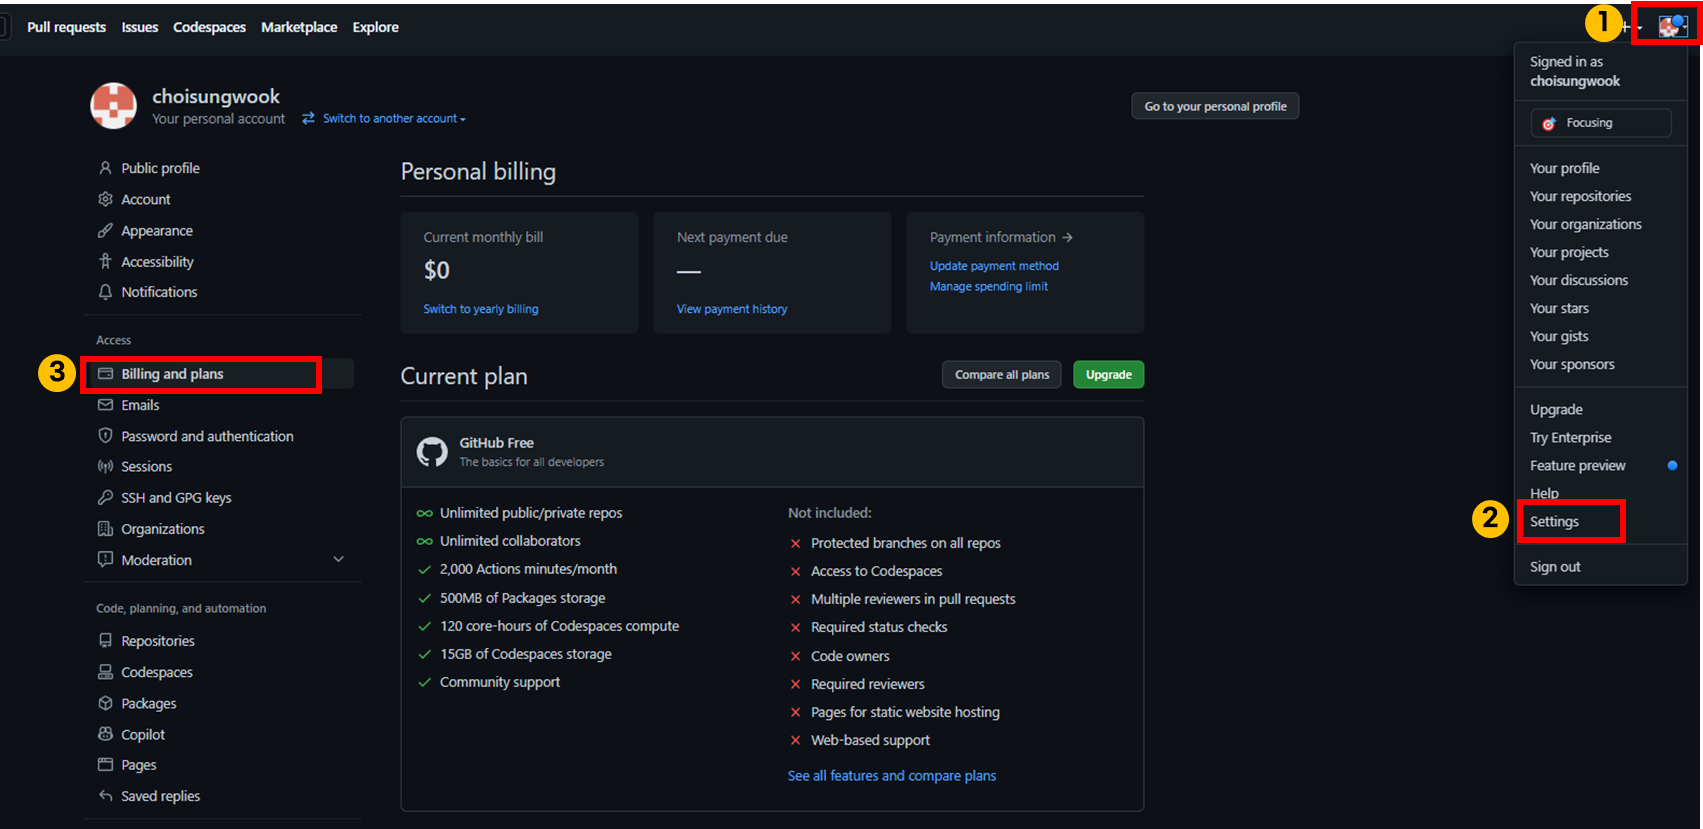
Task: Open Switch to another account dropdown
Action: (394, 118)
